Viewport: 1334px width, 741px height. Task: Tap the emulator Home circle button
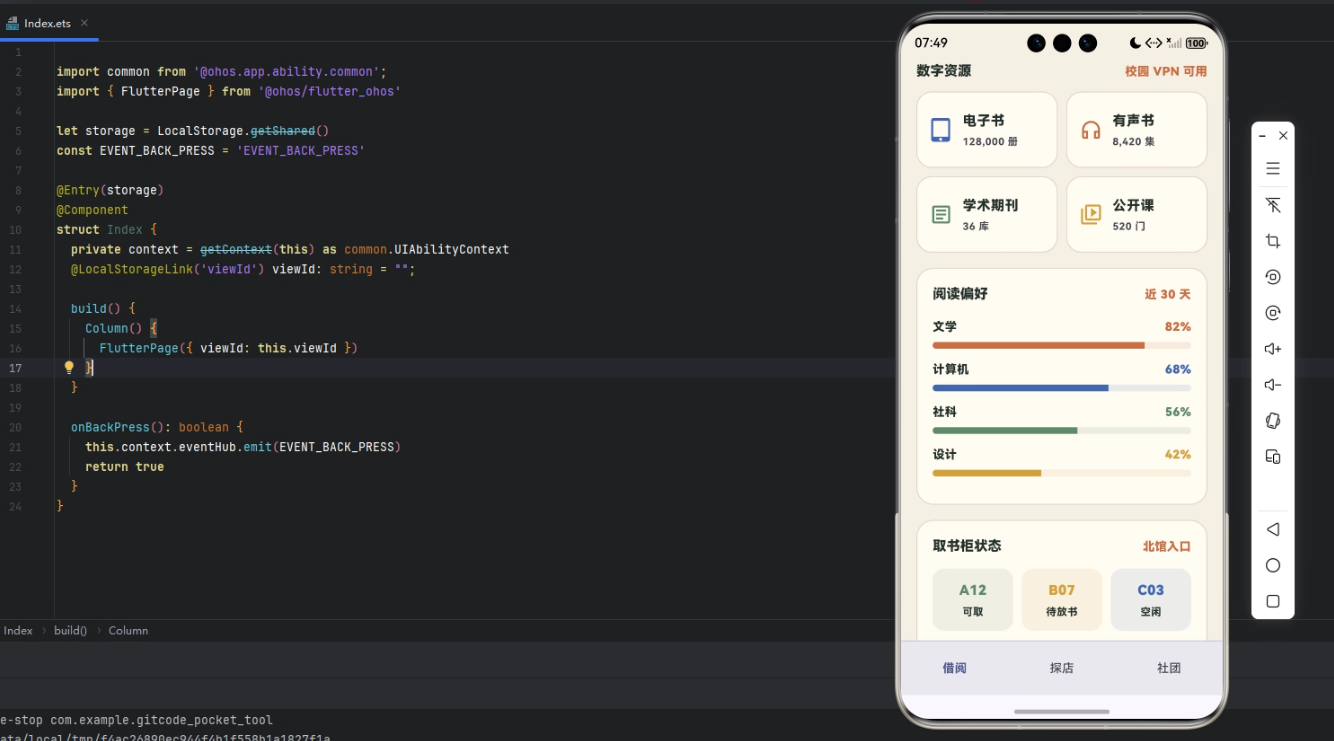coord(1273,565)
